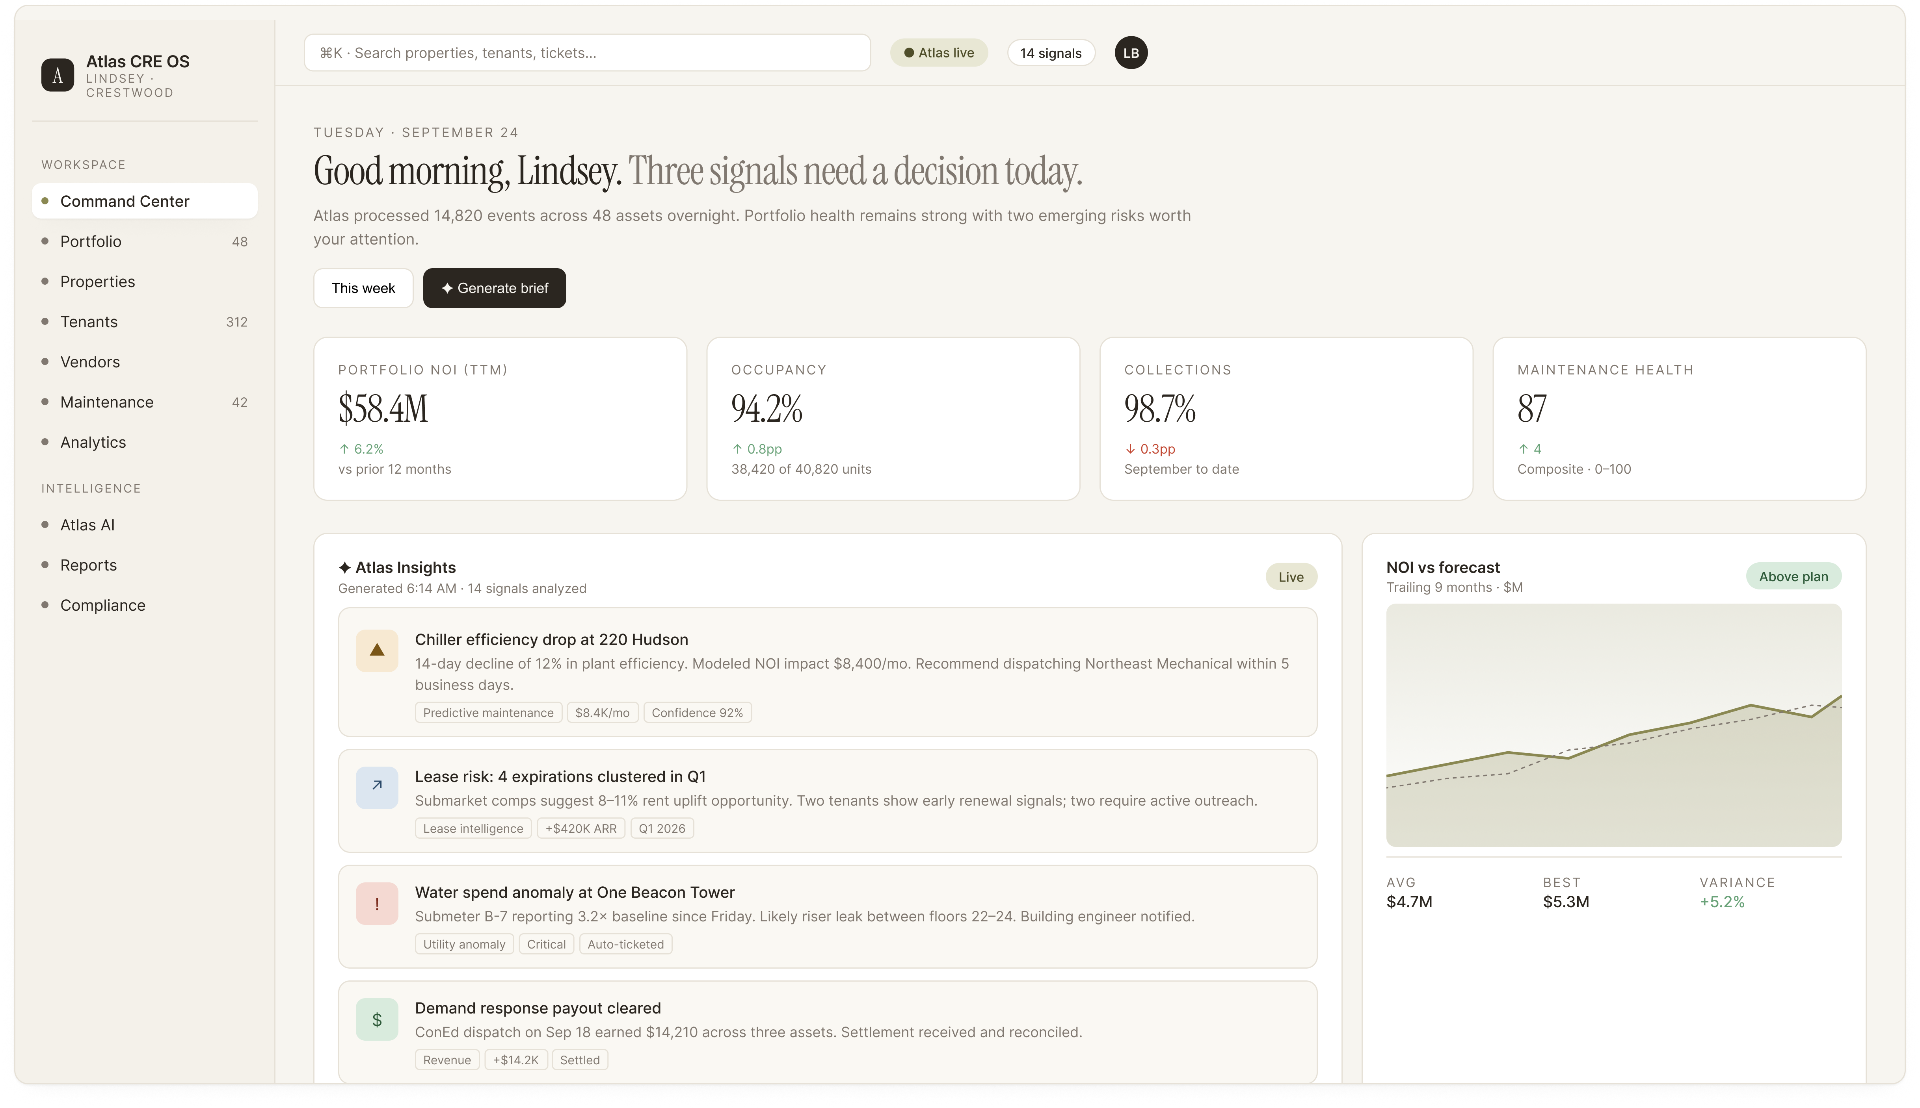Open the Occupancy 94.2% card
The height and width of the screenshot is (1108, 1920).
coord(893,419)
